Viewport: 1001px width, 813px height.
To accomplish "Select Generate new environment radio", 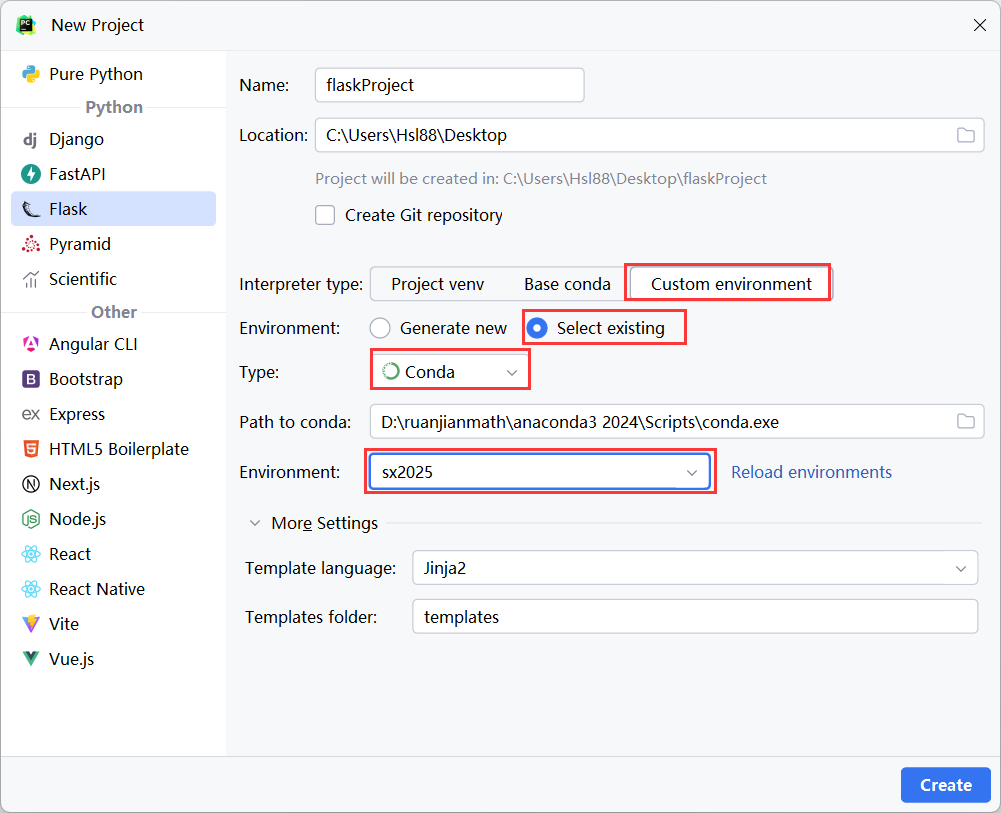I will click(380, 328).
